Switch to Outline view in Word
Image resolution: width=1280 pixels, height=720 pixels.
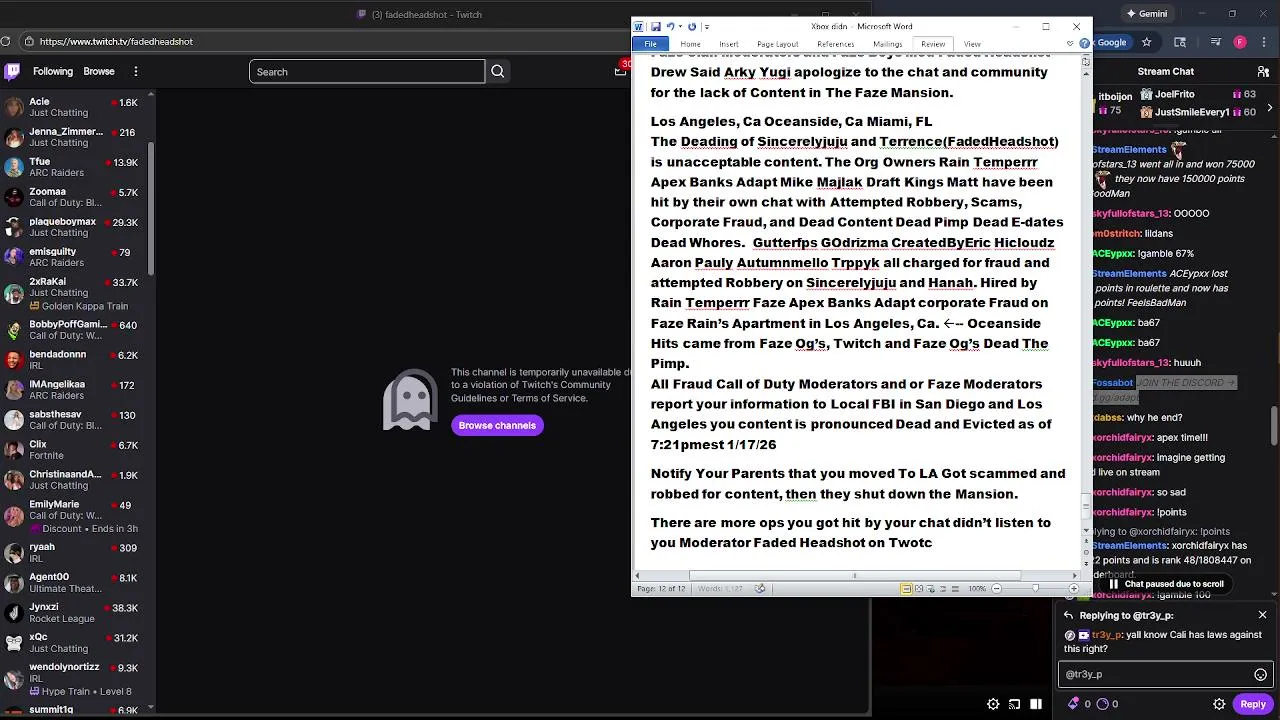click(943, 588)
